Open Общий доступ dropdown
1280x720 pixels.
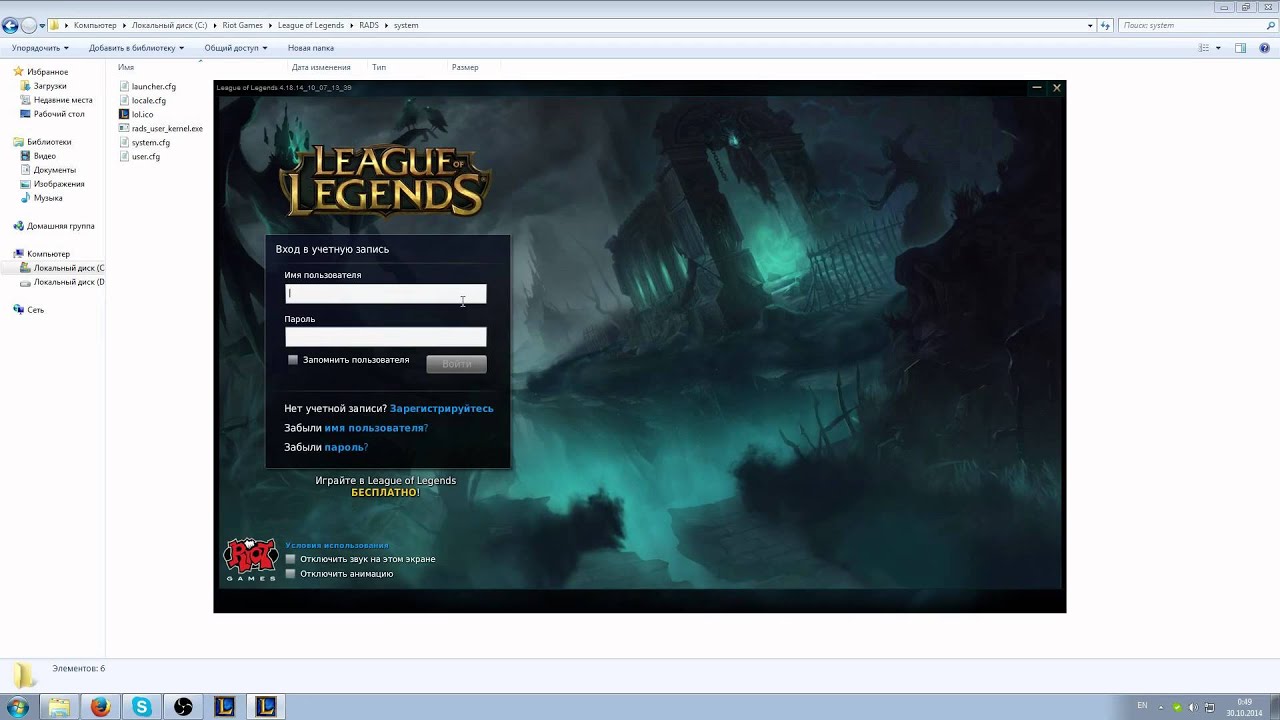(236, 48)
